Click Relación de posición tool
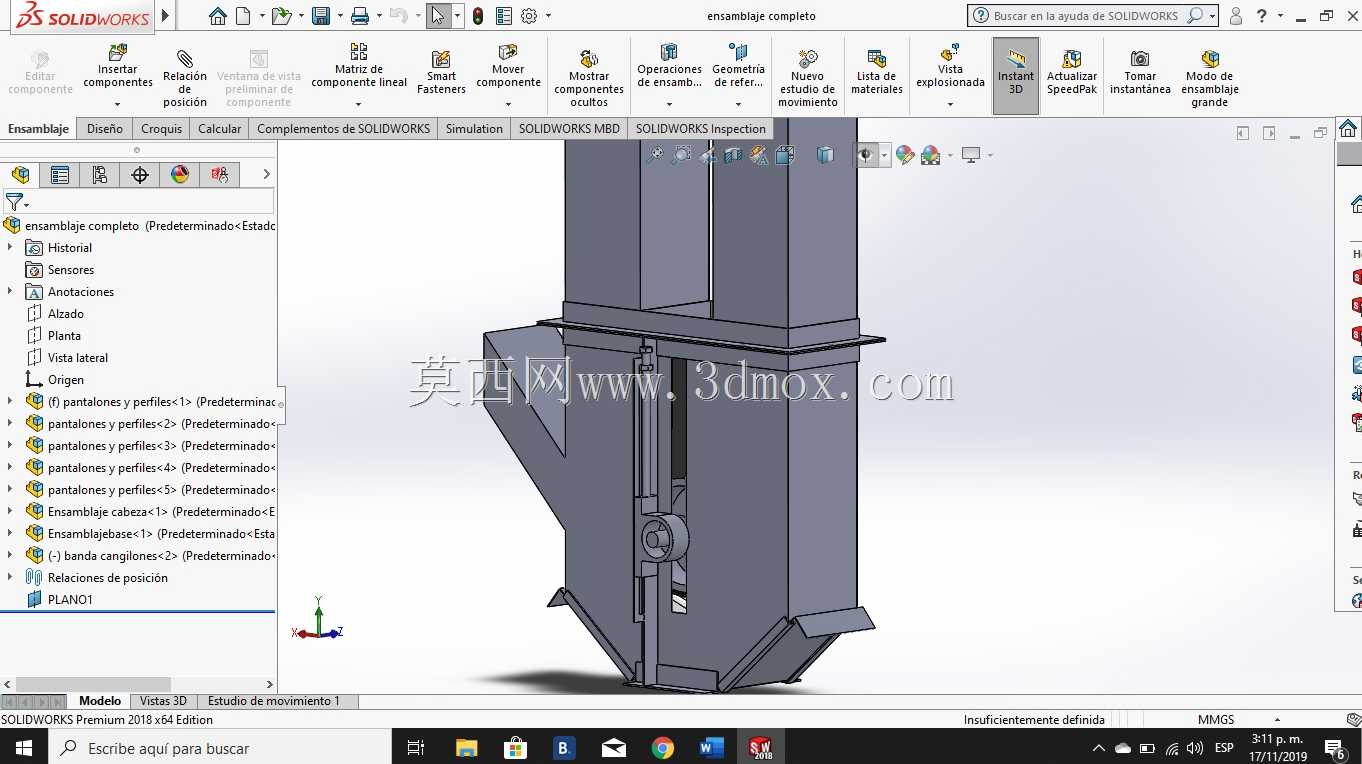 (185, 78)
